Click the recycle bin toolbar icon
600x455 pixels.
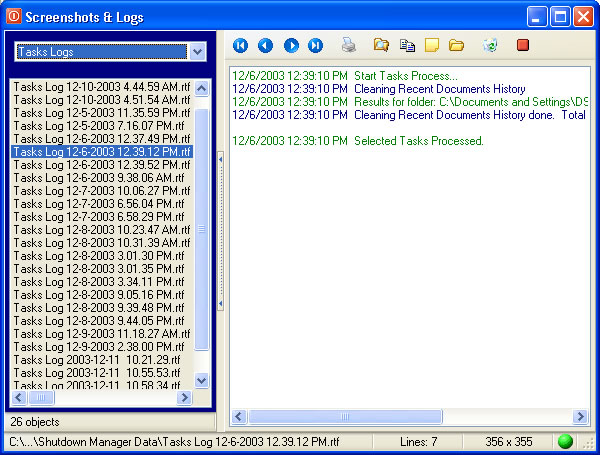pos(489,45)
